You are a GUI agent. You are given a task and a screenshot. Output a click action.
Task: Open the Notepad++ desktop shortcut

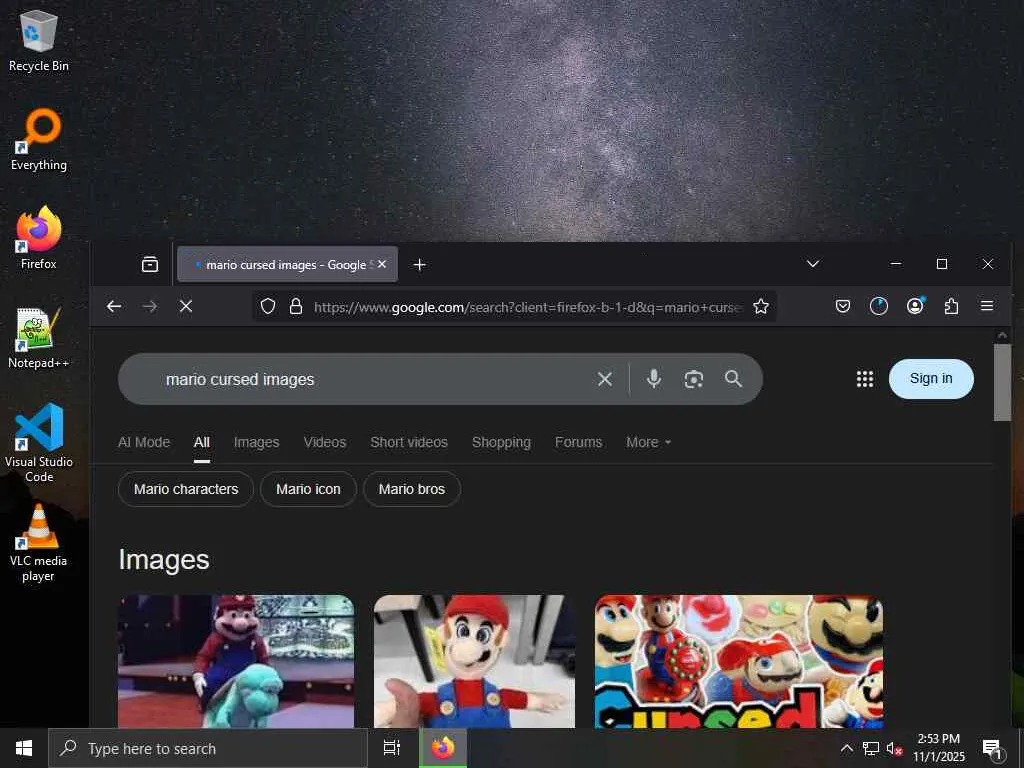click(39, 338)
